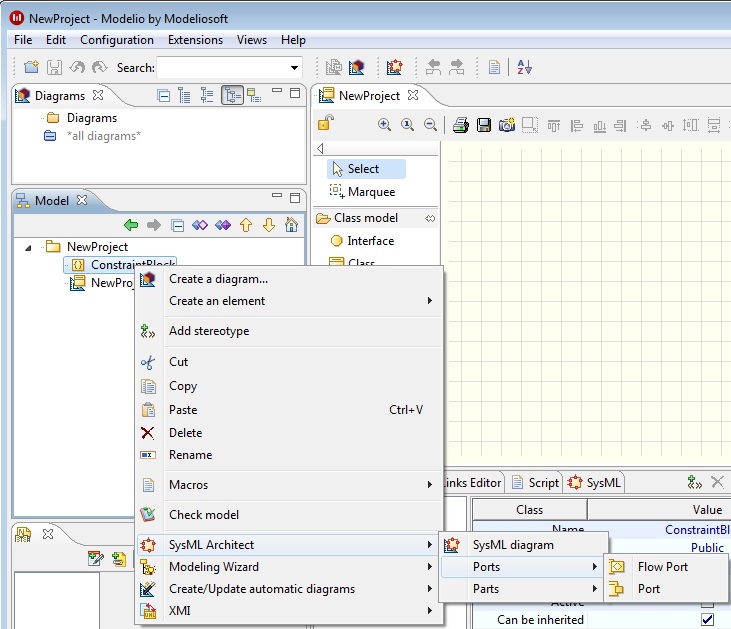Open the Configuration menu
731x629 pixels.
click(x=117, y=40)
